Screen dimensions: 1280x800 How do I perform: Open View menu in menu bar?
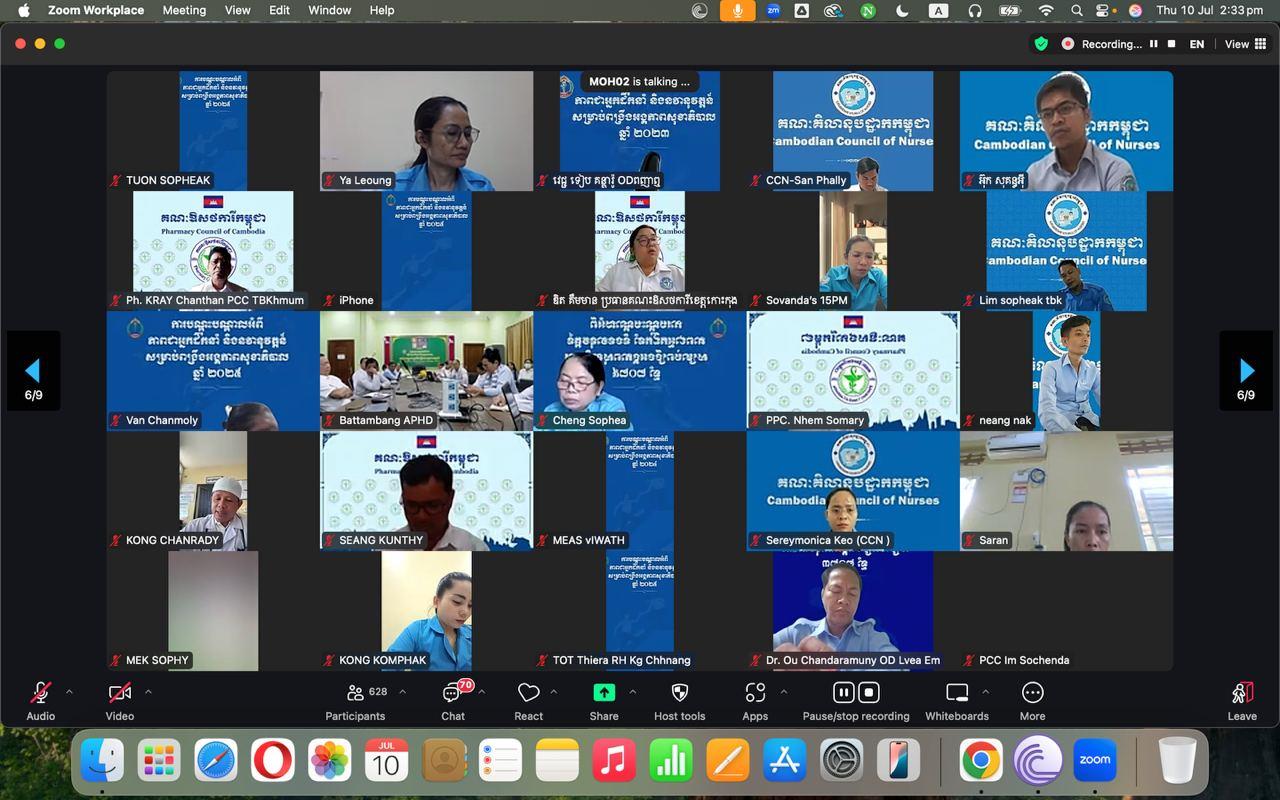238,10
